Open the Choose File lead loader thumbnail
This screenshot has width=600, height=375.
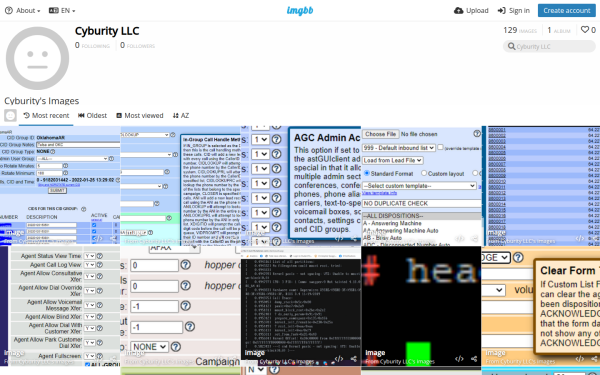point(421,185)
